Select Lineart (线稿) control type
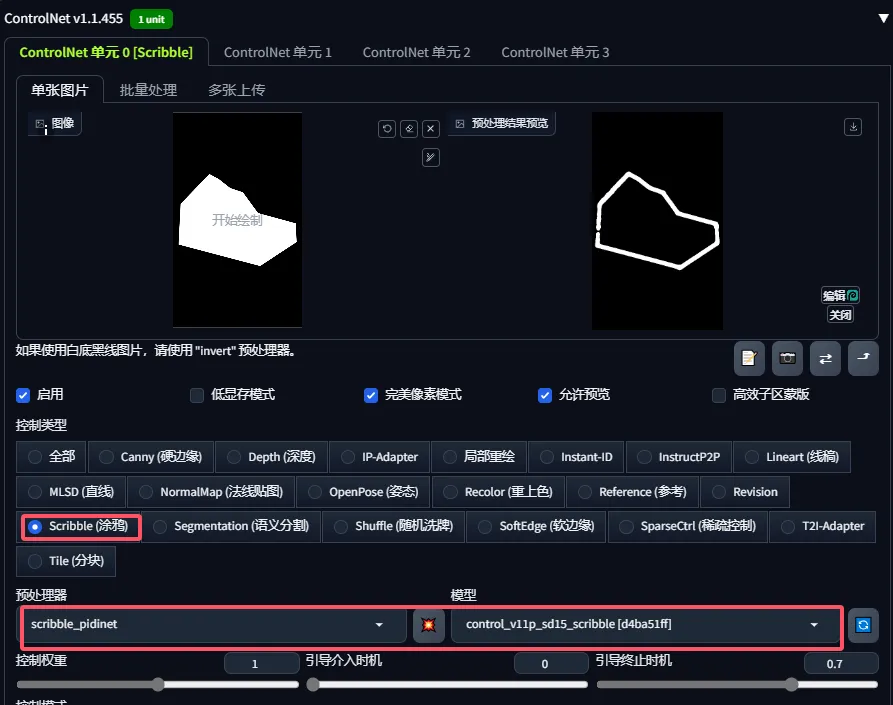Image resolution: width=893 pixels, height=705 pixels. [792, 457]
